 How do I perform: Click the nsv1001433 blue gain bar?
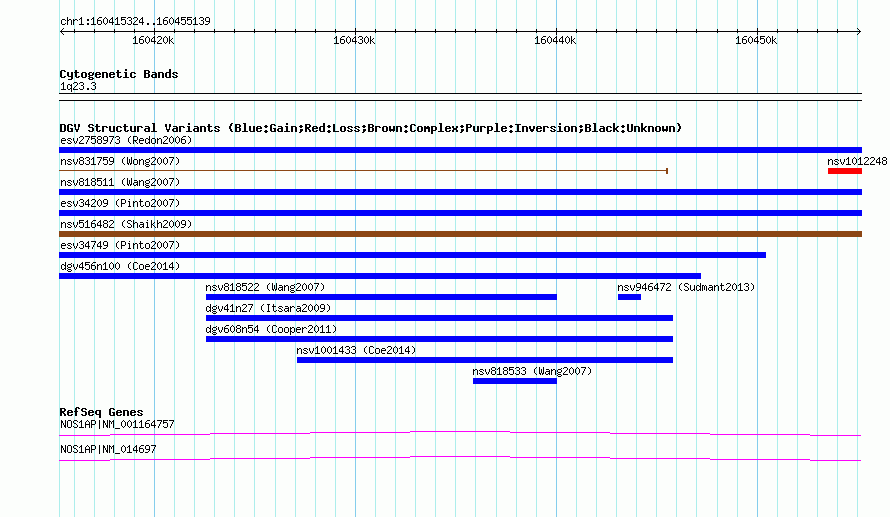click(485, 360)
